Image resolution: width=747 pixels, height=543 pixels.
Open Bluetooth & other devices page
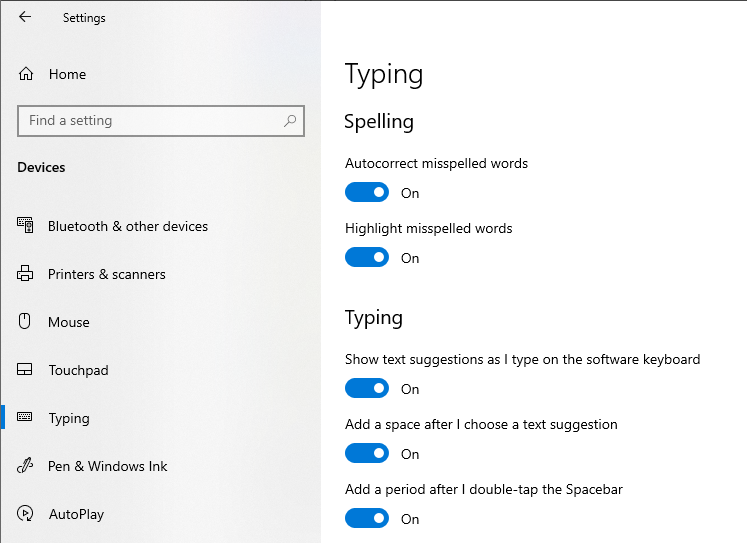click(128, 226)
